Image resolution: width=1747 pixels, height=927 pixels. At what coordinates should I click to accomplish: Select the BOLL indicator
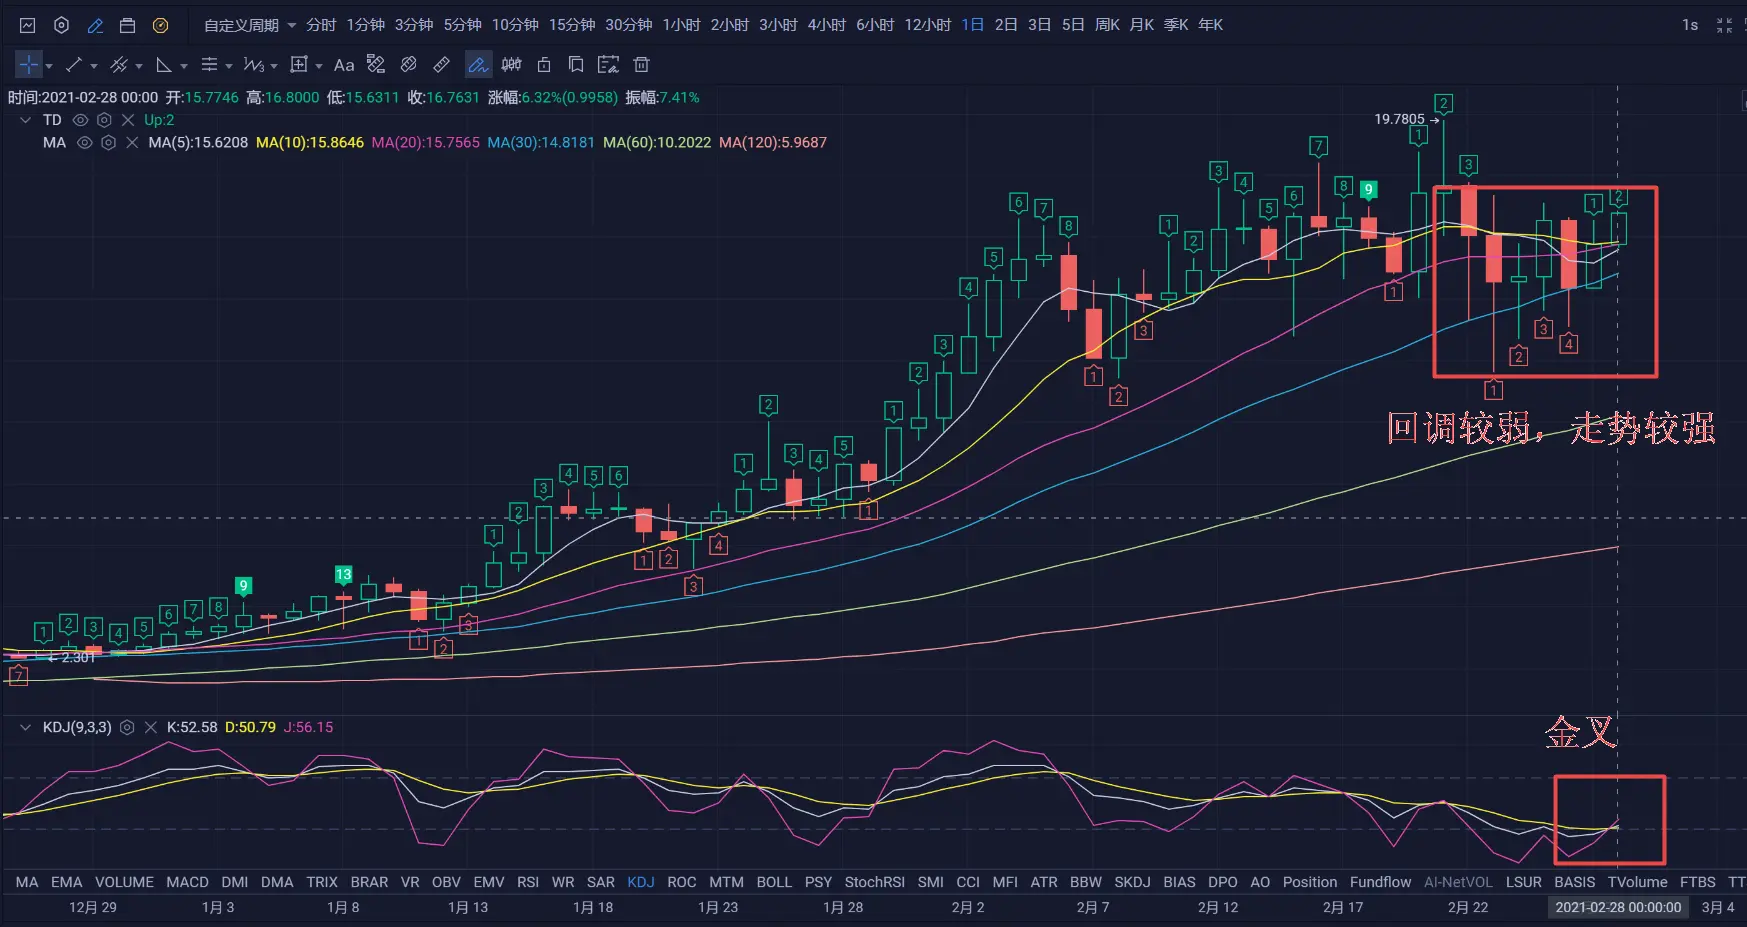tap(774, 882)
